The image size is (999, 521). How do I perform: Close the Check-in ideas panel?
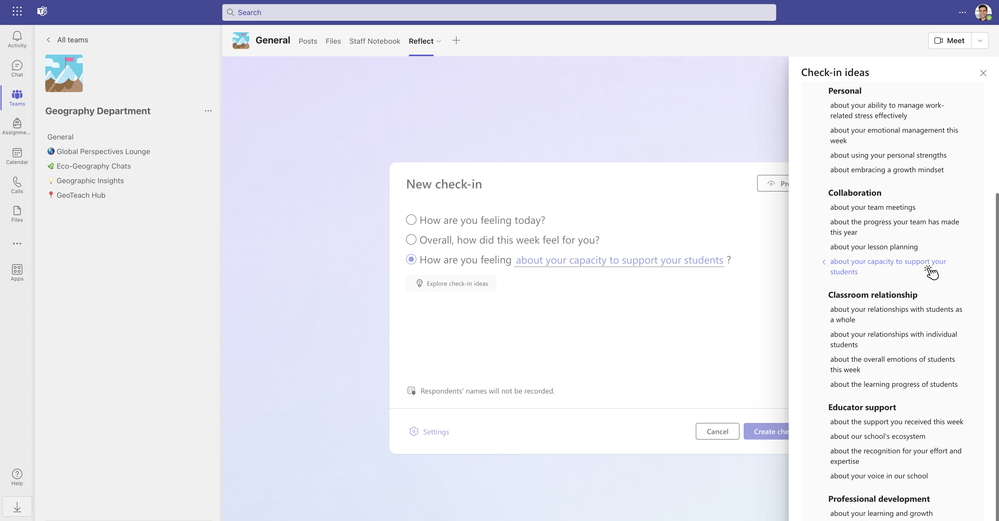pyautogui.click(x=983, y=73)
